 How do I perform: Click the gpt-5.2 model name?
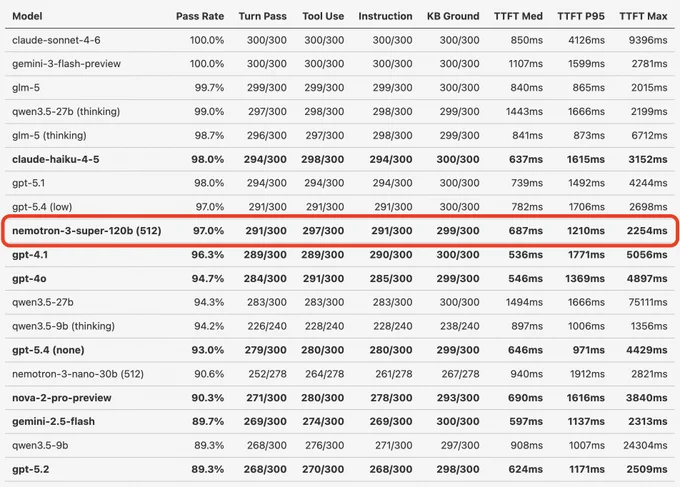(30, 469)
